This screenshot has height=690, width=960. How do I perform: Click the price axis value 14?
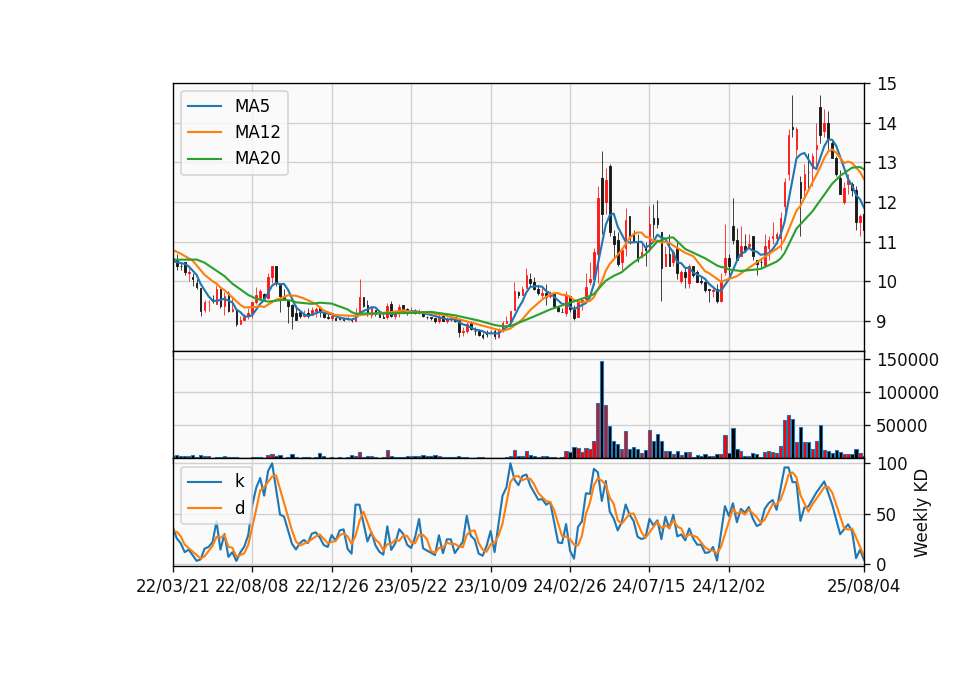[887, 124]
